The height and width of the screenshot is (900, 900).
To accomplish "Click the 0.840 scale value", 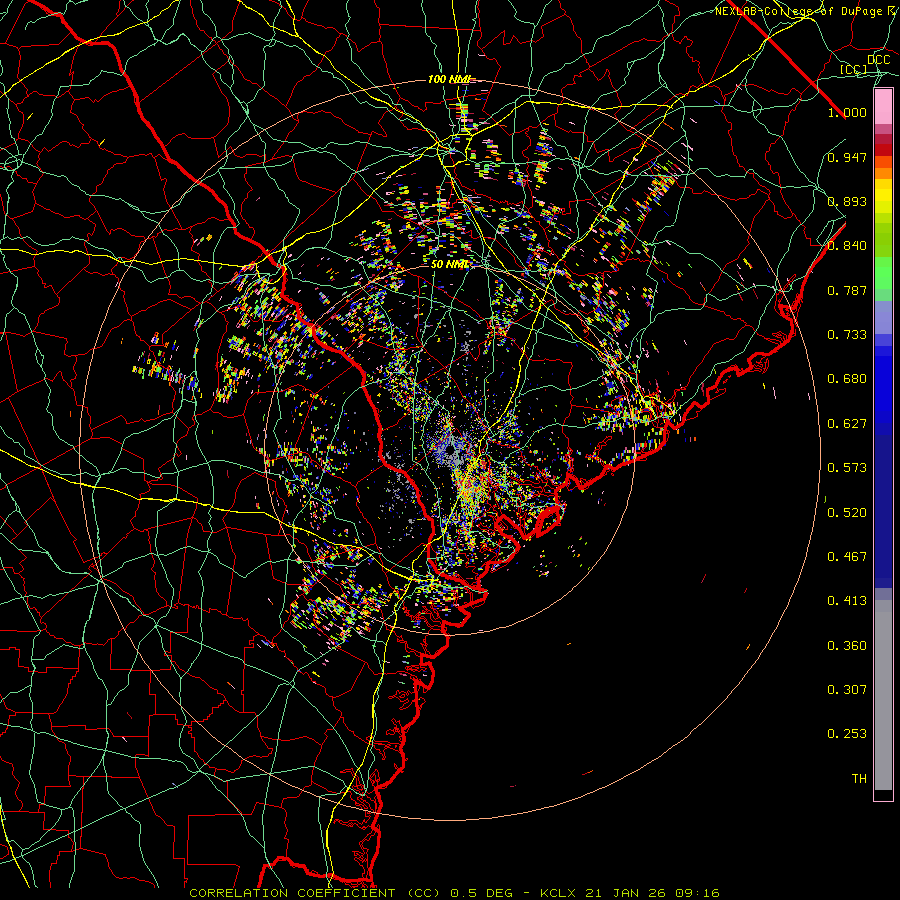I will pos(847,246).
